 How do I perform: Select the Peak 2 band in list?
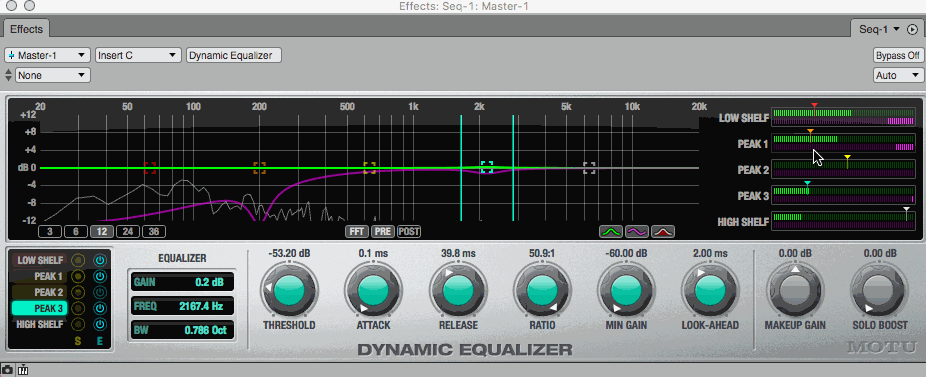pos(40,292)
